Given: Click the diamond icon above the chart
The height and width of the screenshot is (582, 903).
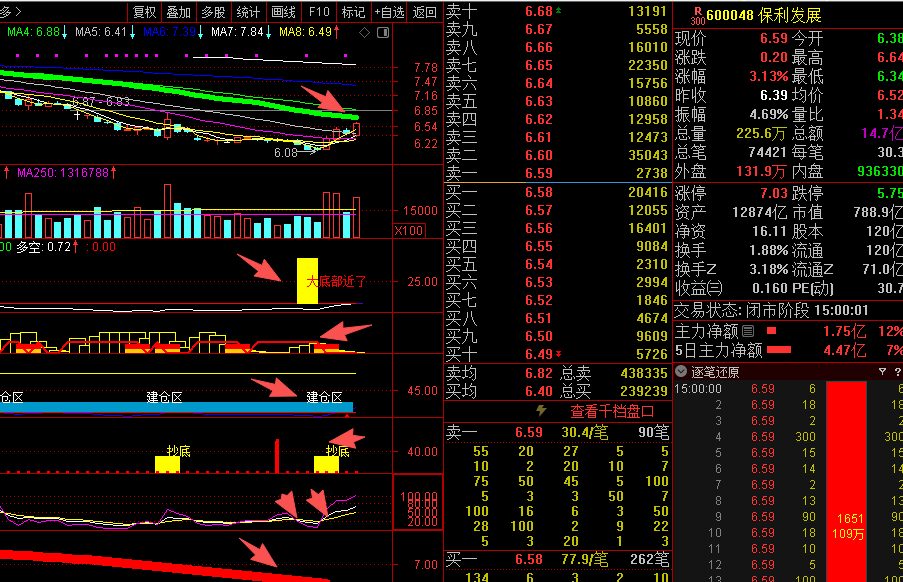Looking at the screenshot, I should click(x=365, y=32).
